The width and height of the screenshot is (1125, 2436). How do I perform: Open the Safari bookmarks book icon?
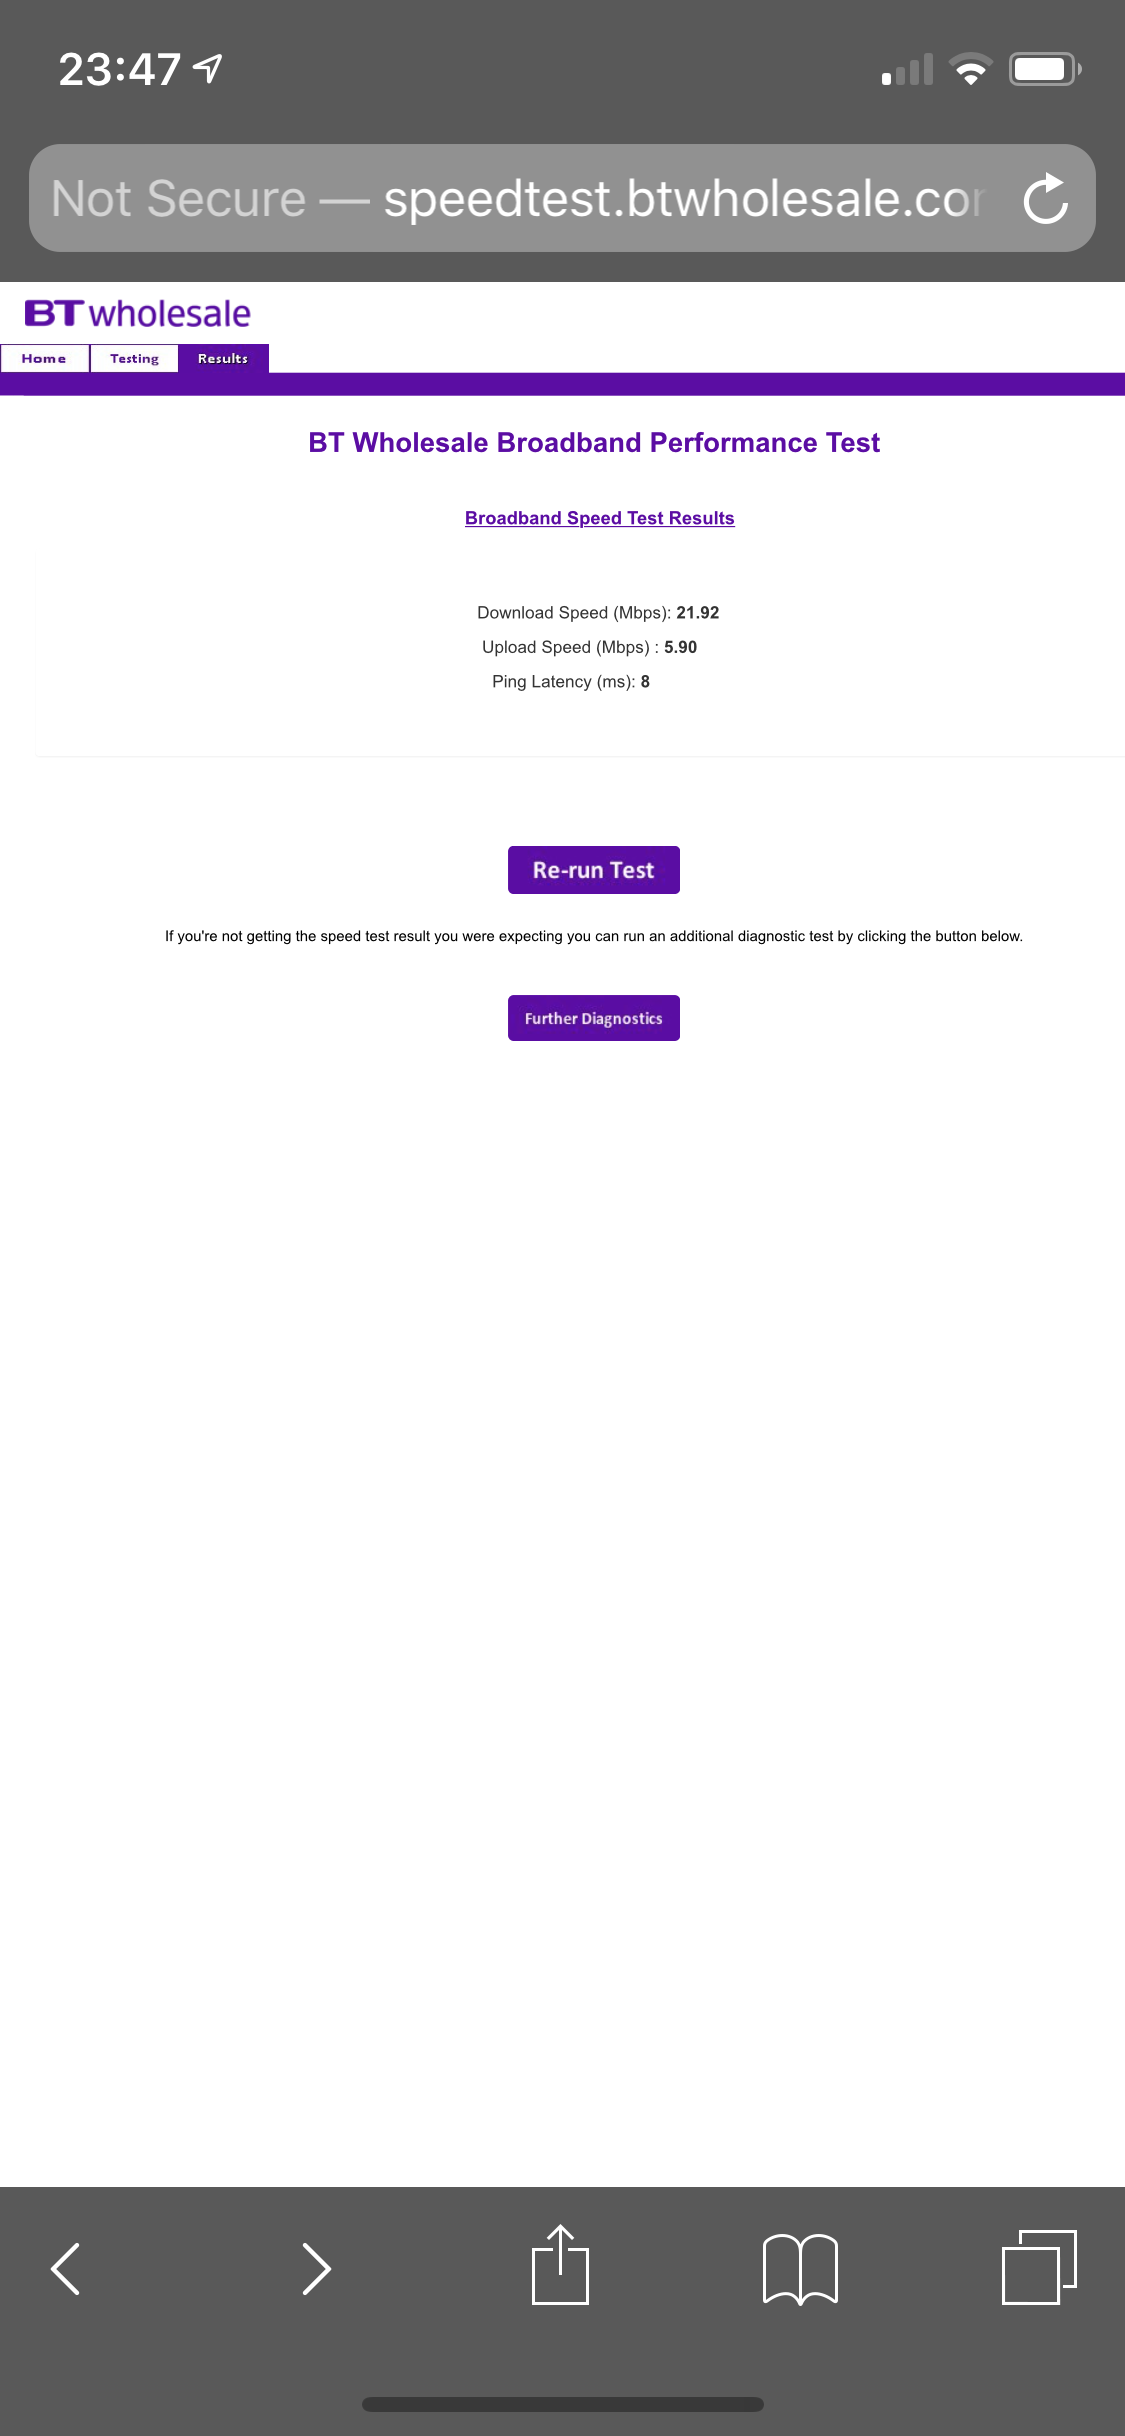coord(800,2268)
